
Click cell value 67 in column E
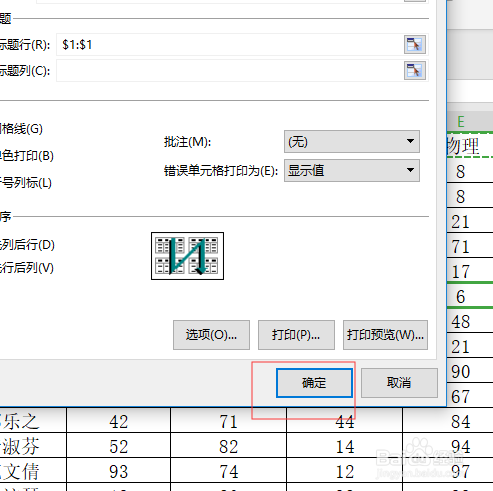[x=470, y=396]
